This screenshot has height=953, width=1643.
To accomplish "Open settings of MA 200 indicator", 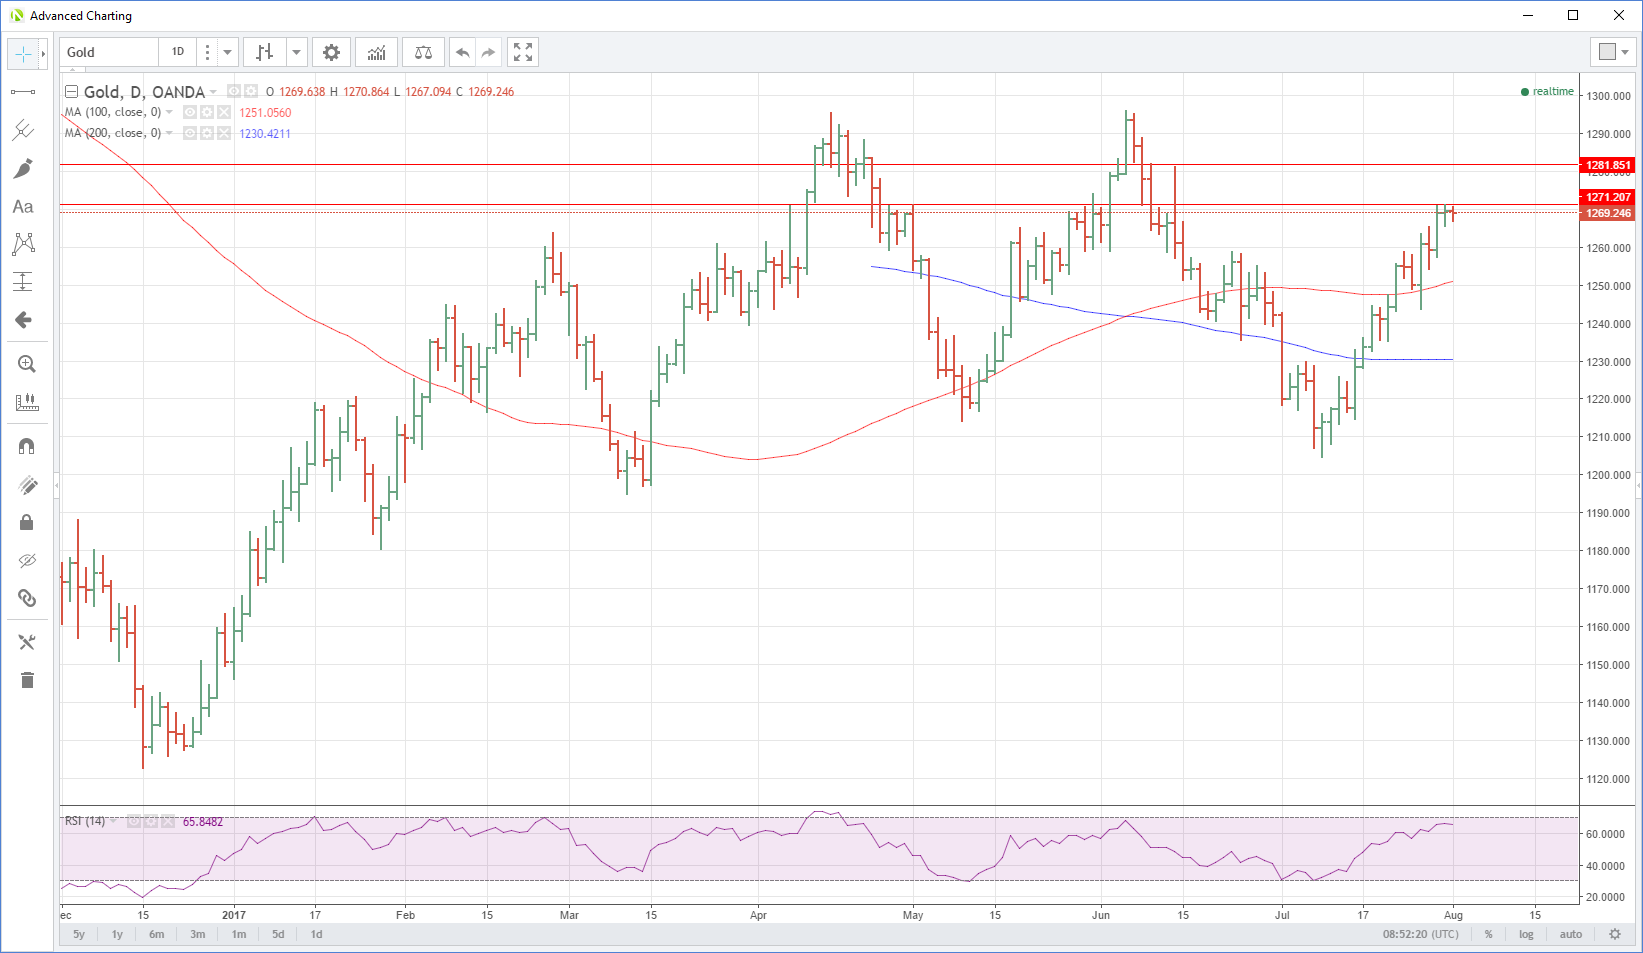I will 207,133.
